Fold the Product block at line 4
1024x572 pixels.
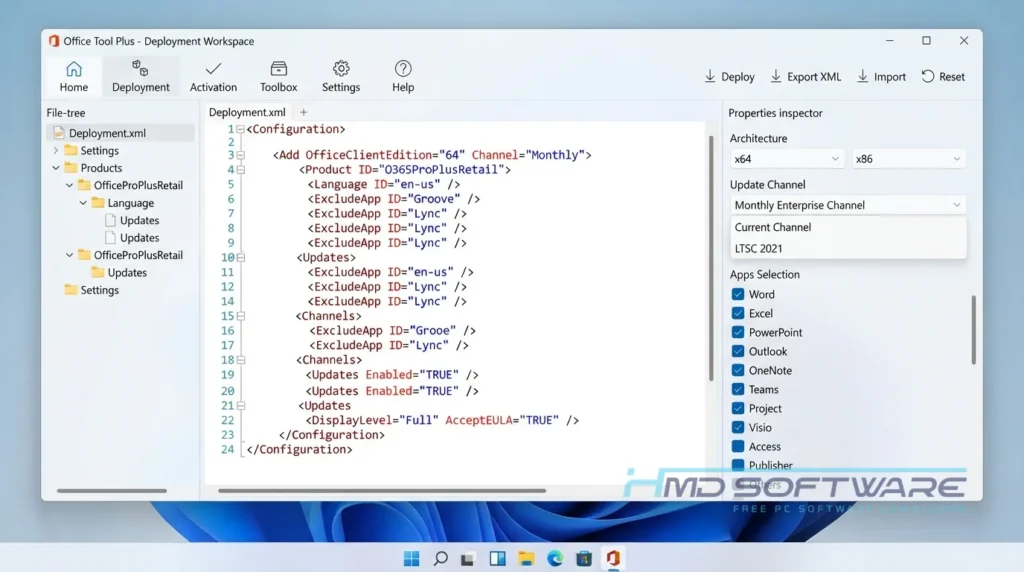tap(240, 170)
